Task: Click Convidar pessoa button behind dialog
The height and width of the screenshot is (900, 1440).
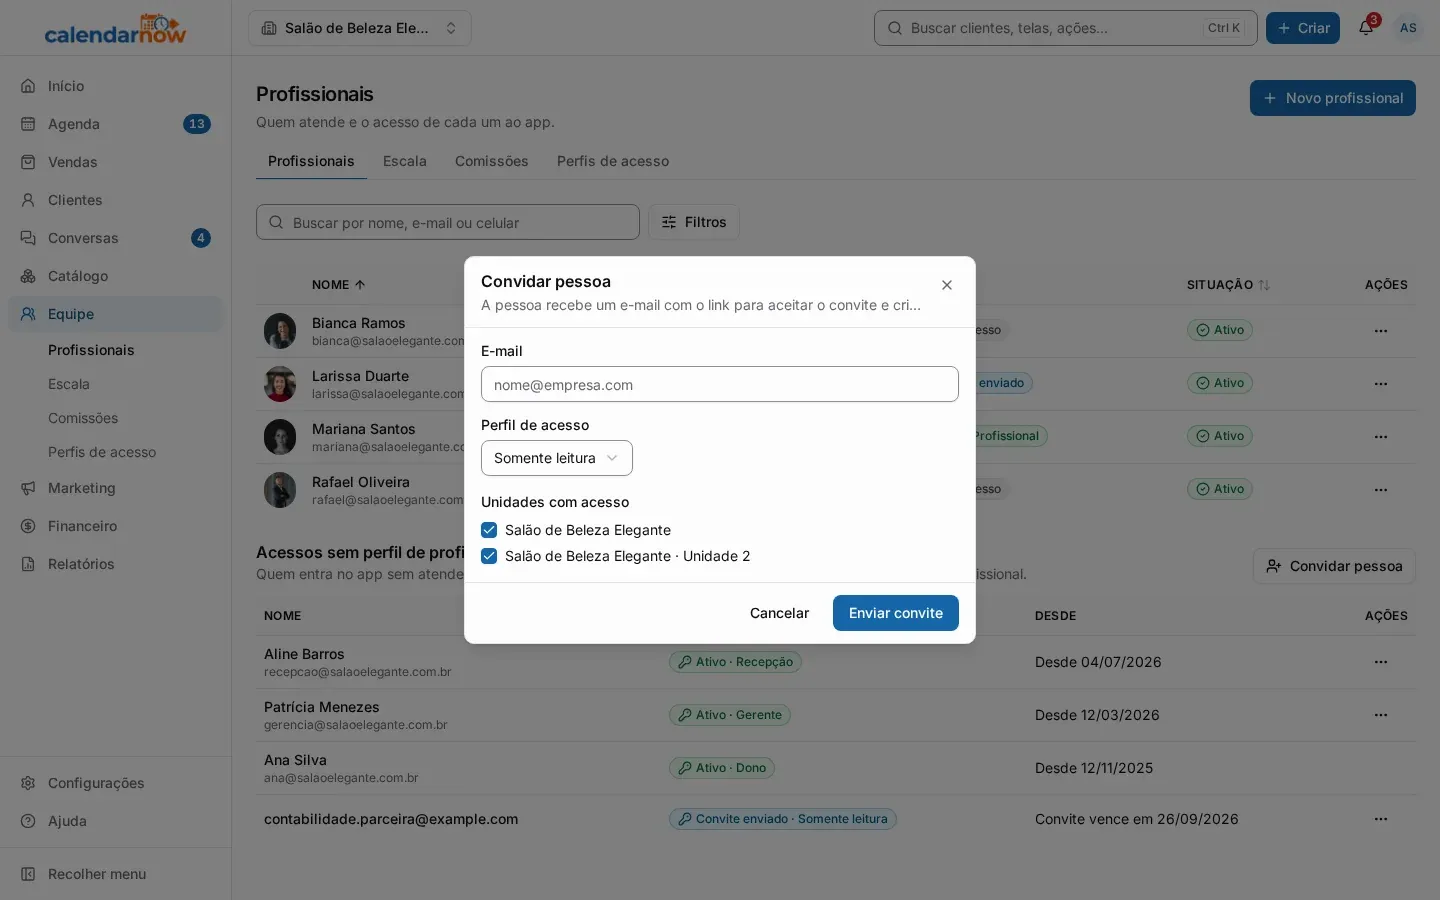Action: tap(1334, 566)
